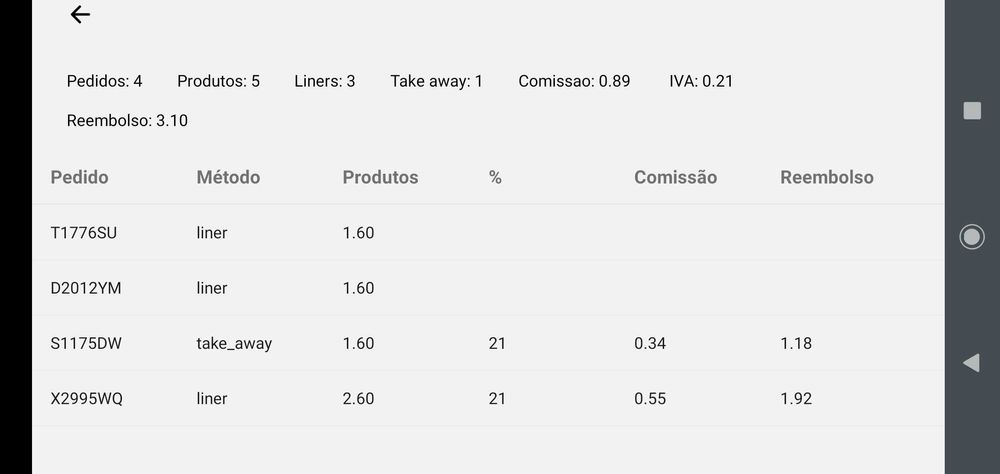Tap the Pedidos: 4 summary

[x=104, y=81]
